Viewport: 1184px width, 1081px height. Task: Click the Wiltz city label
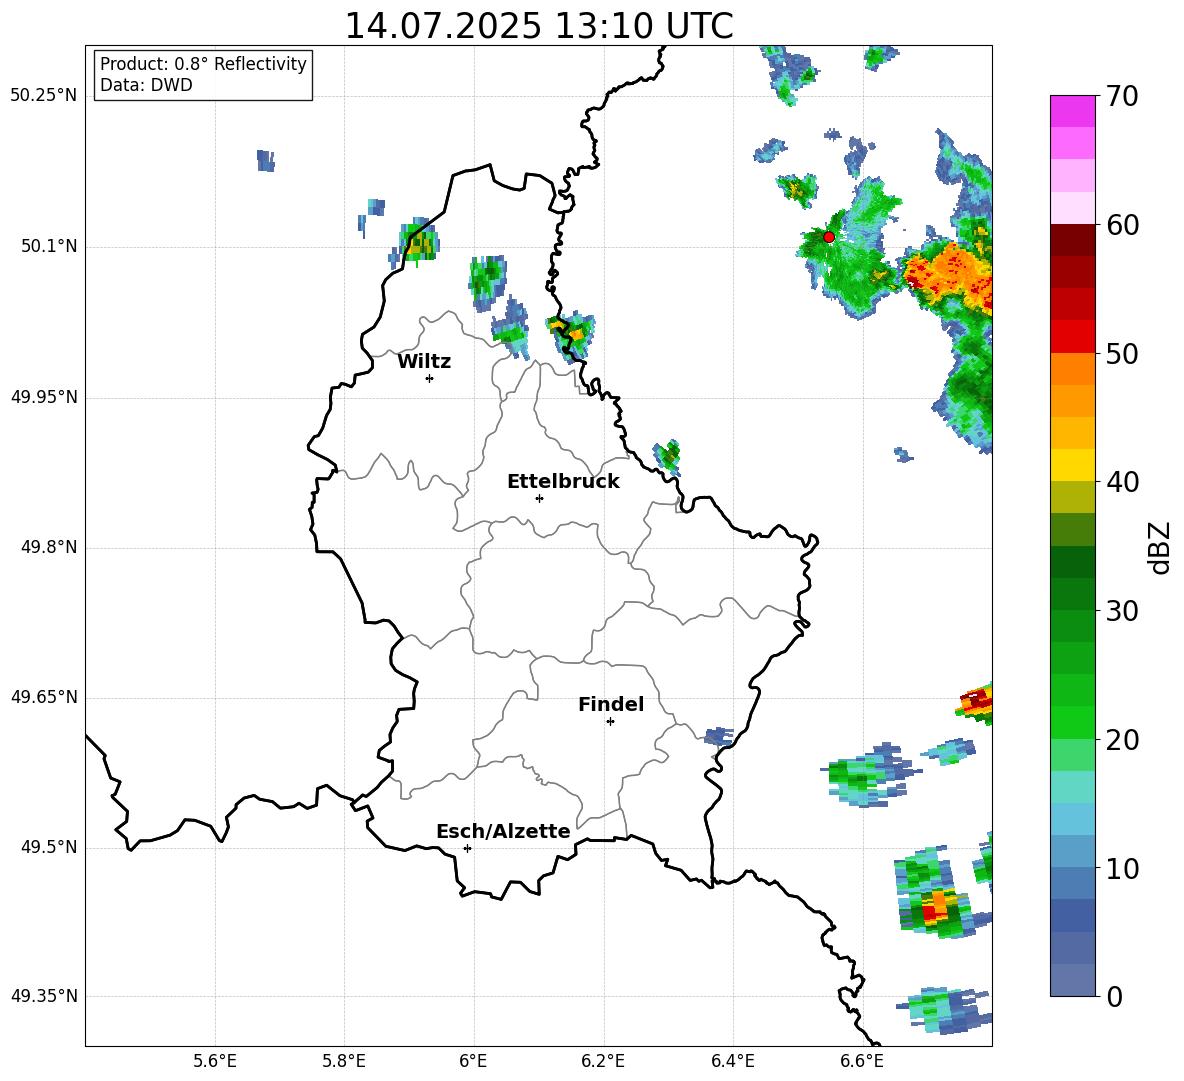(x=424, y=362)
